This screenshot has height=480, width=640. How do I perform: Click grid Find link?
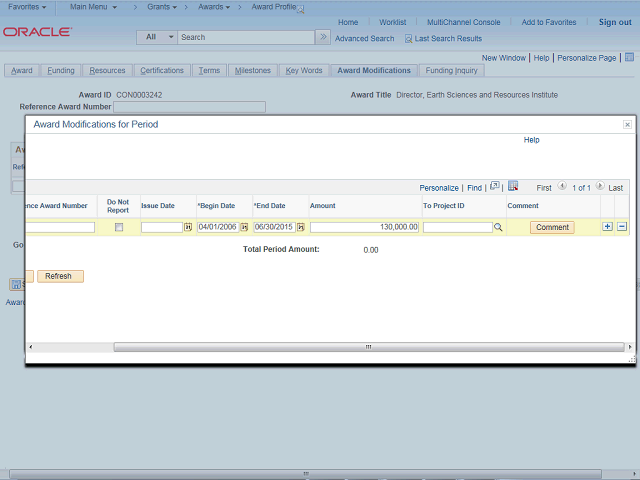pos(474,188)
